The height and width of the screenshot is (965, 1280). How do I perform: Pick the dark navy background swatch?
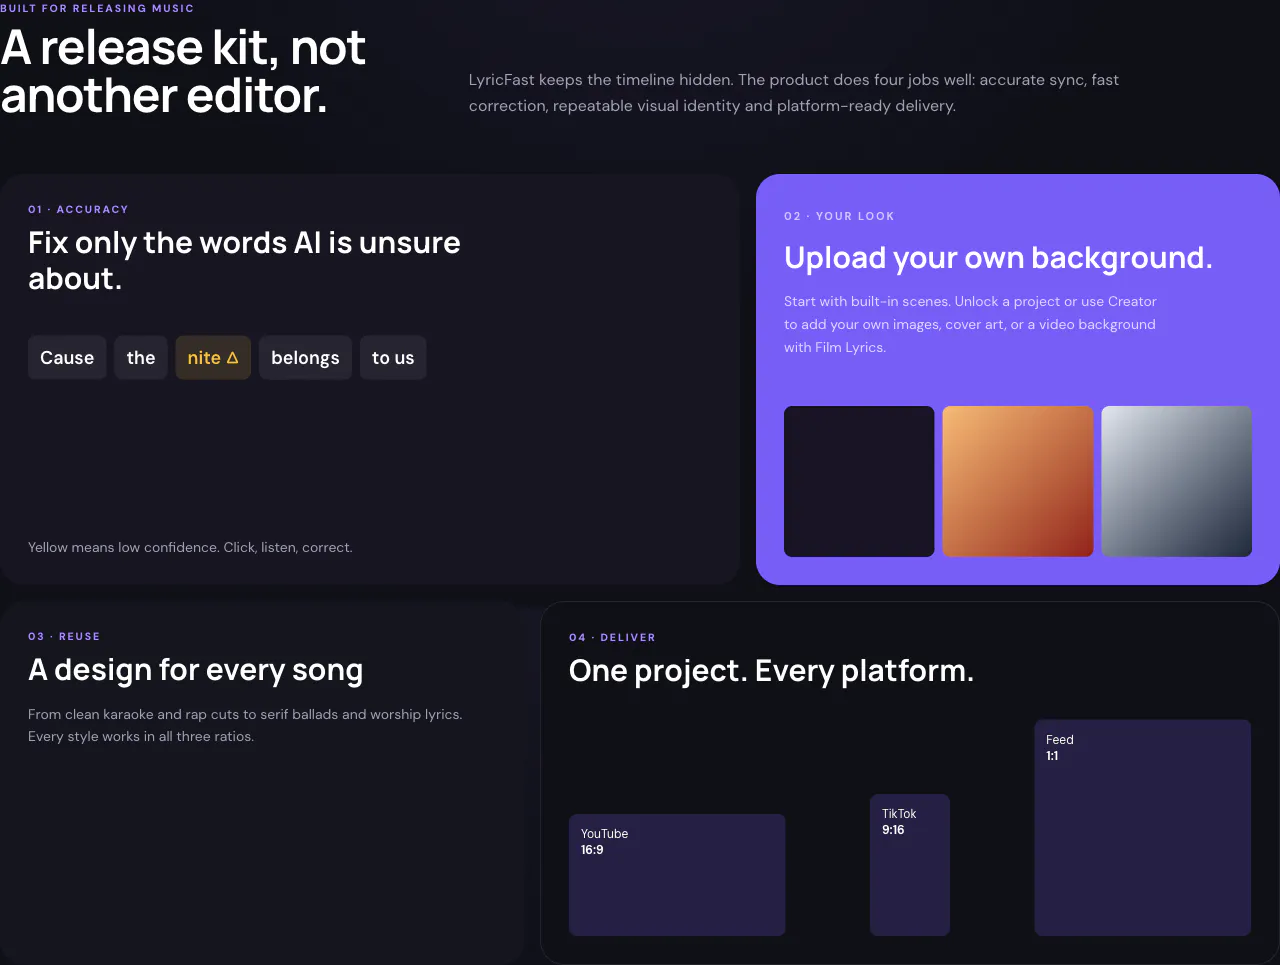[859, 481]
